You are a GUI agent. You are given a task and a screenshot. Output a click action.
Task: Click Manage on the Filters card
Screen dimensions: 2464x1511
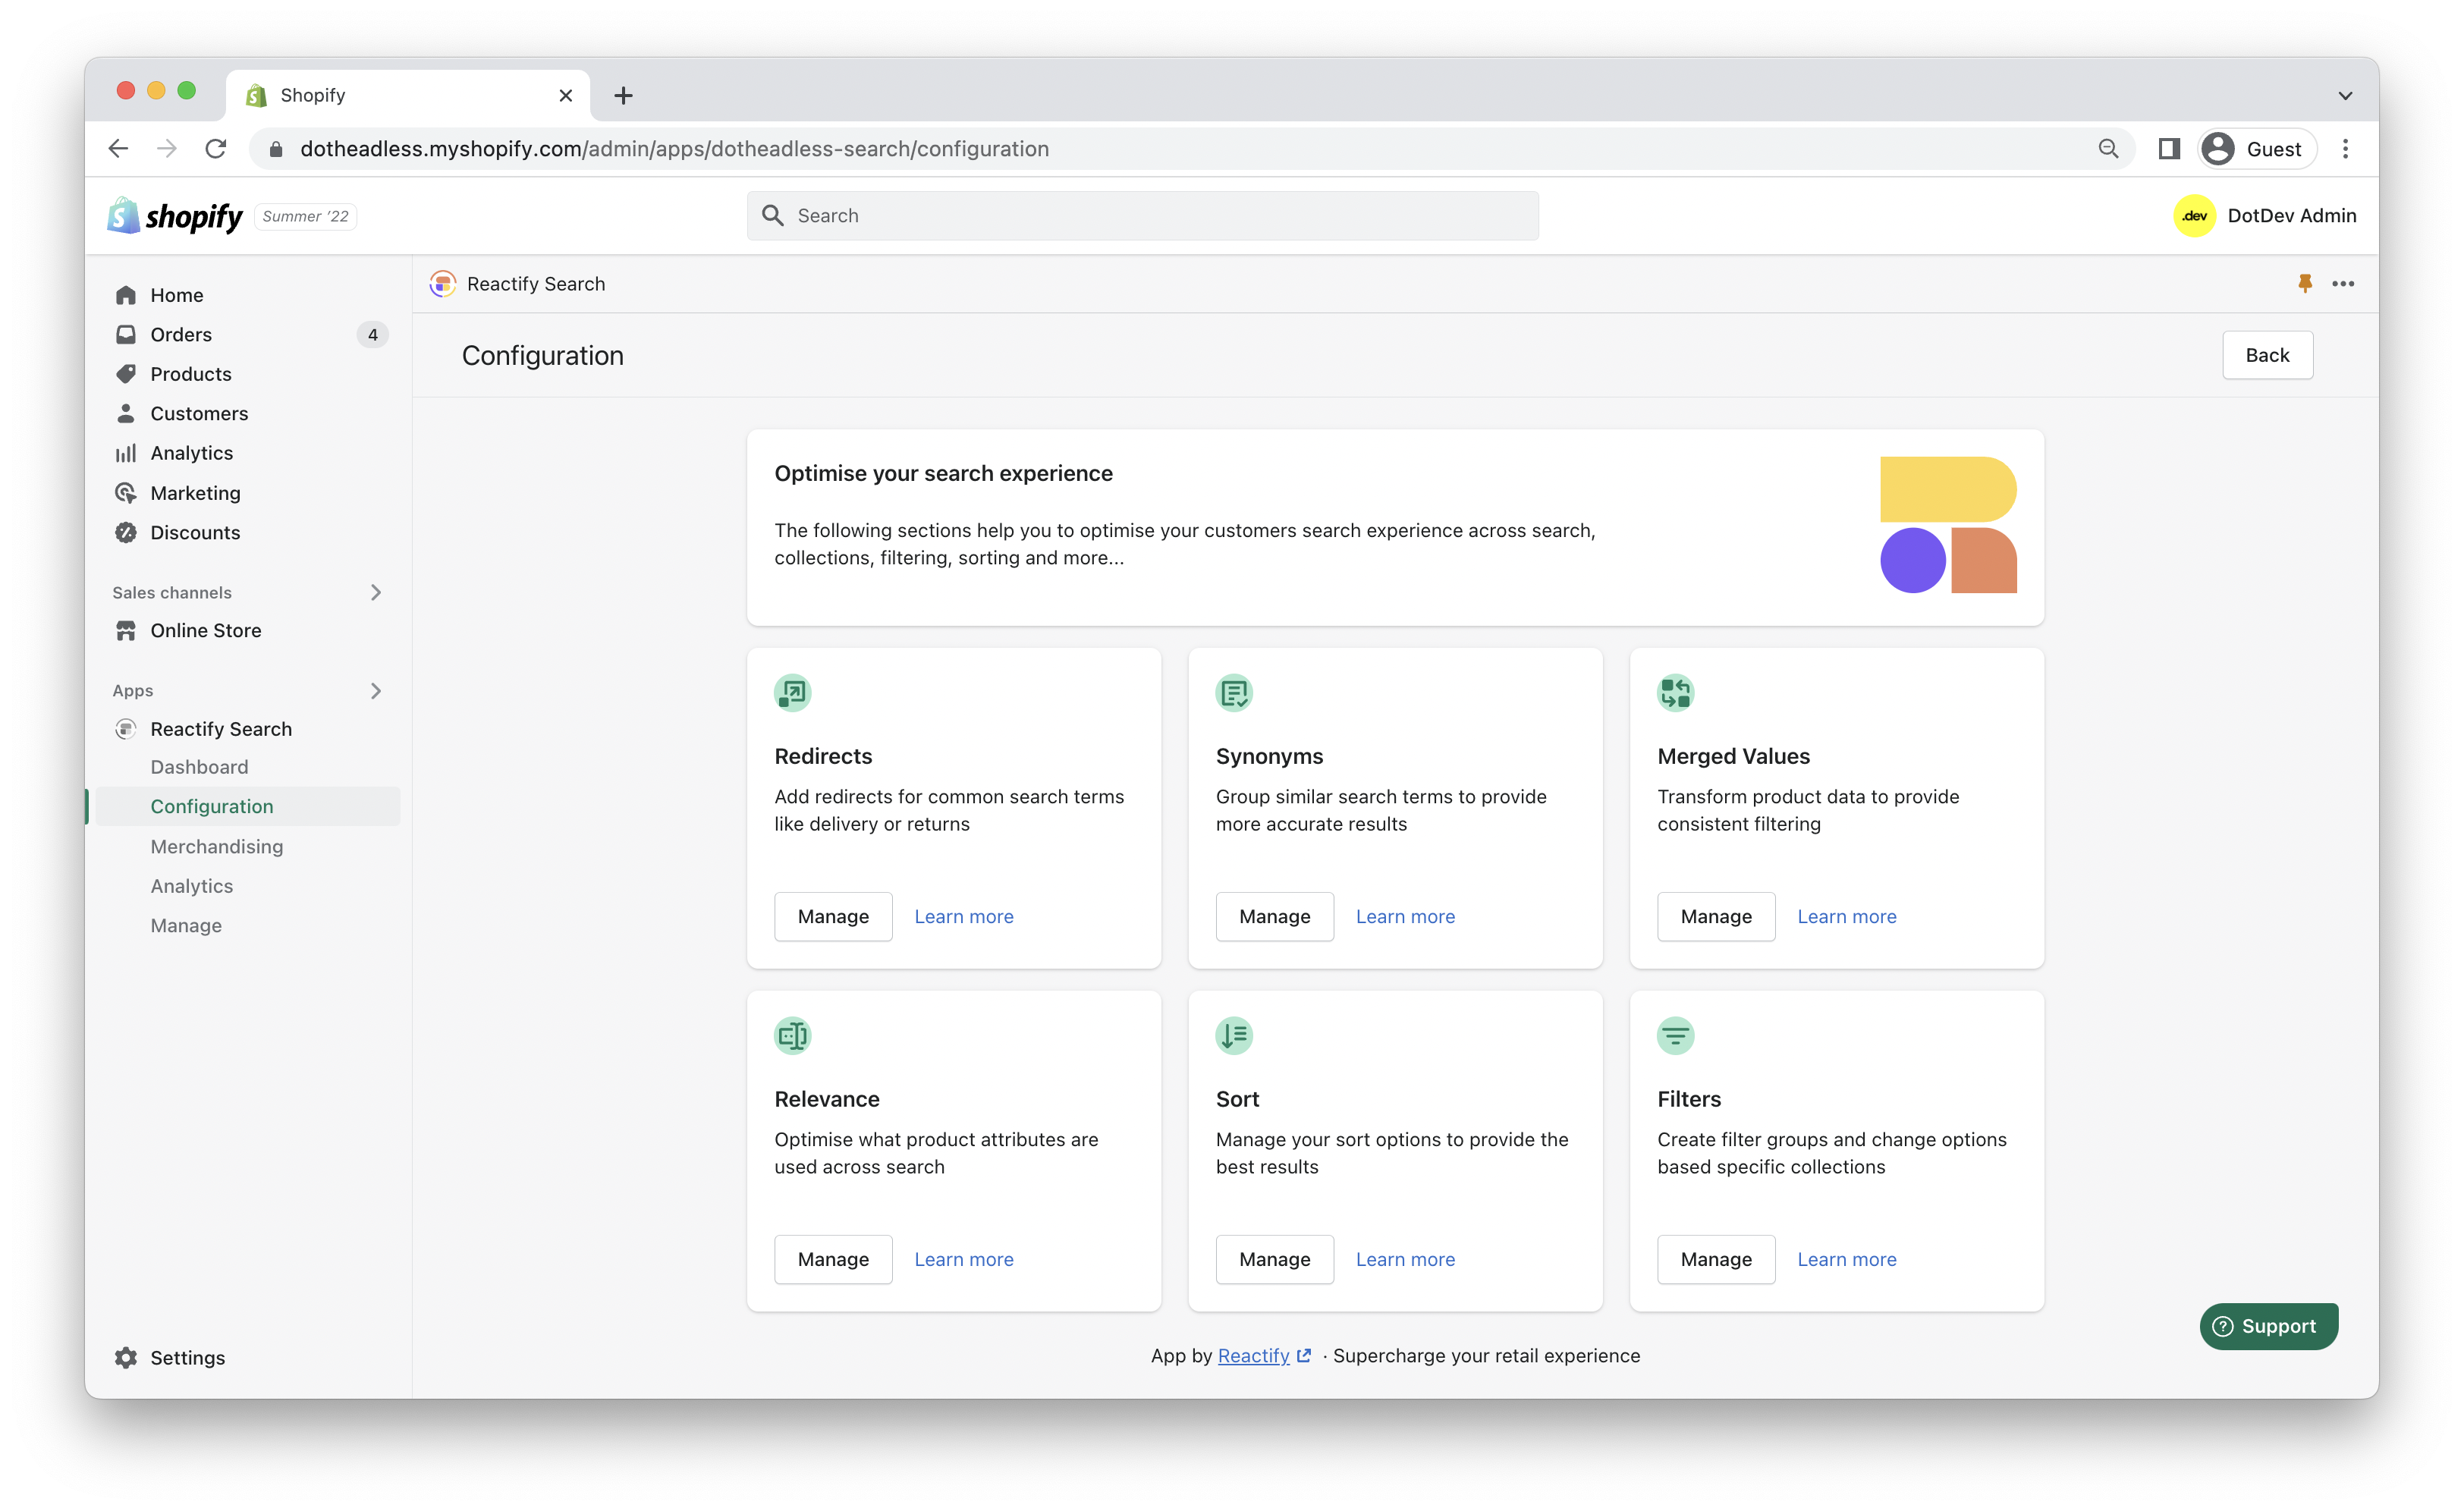pyautogui.click(x=1716, y=1259)
